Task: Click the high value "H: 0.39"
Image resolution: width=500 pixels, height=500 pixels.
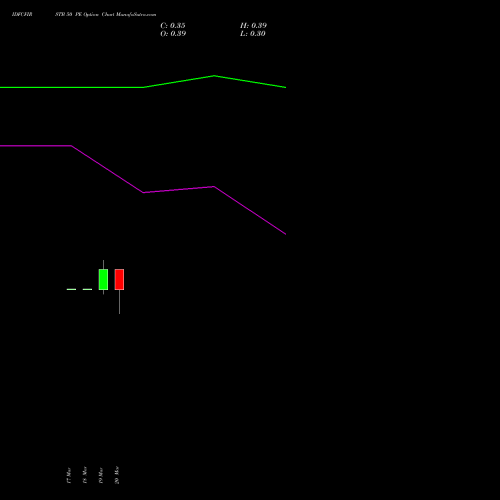Action: click(253, 26)
